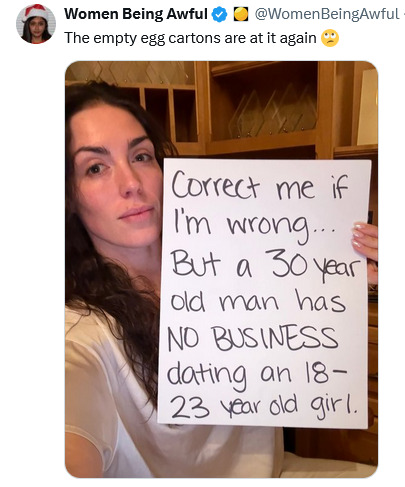Click the gold square affiliate badge
Image resolution: width=405 pixels, height=487 pixels.
tap(241, 14)
